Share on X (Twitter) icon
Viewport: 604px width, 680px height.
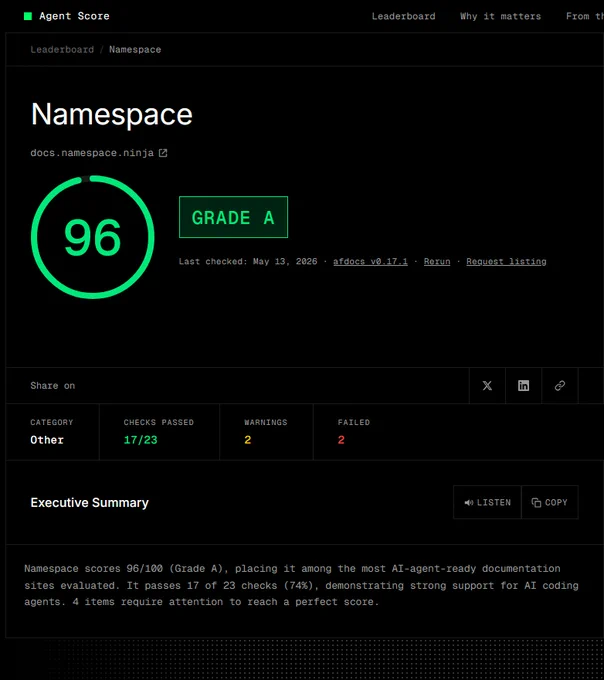point(487,386)
